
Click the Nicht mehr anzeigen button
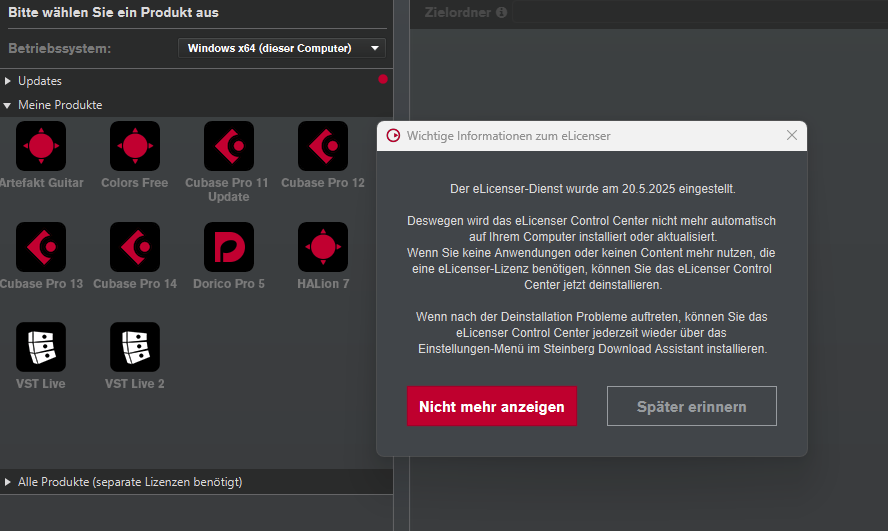tap(492, 406)
